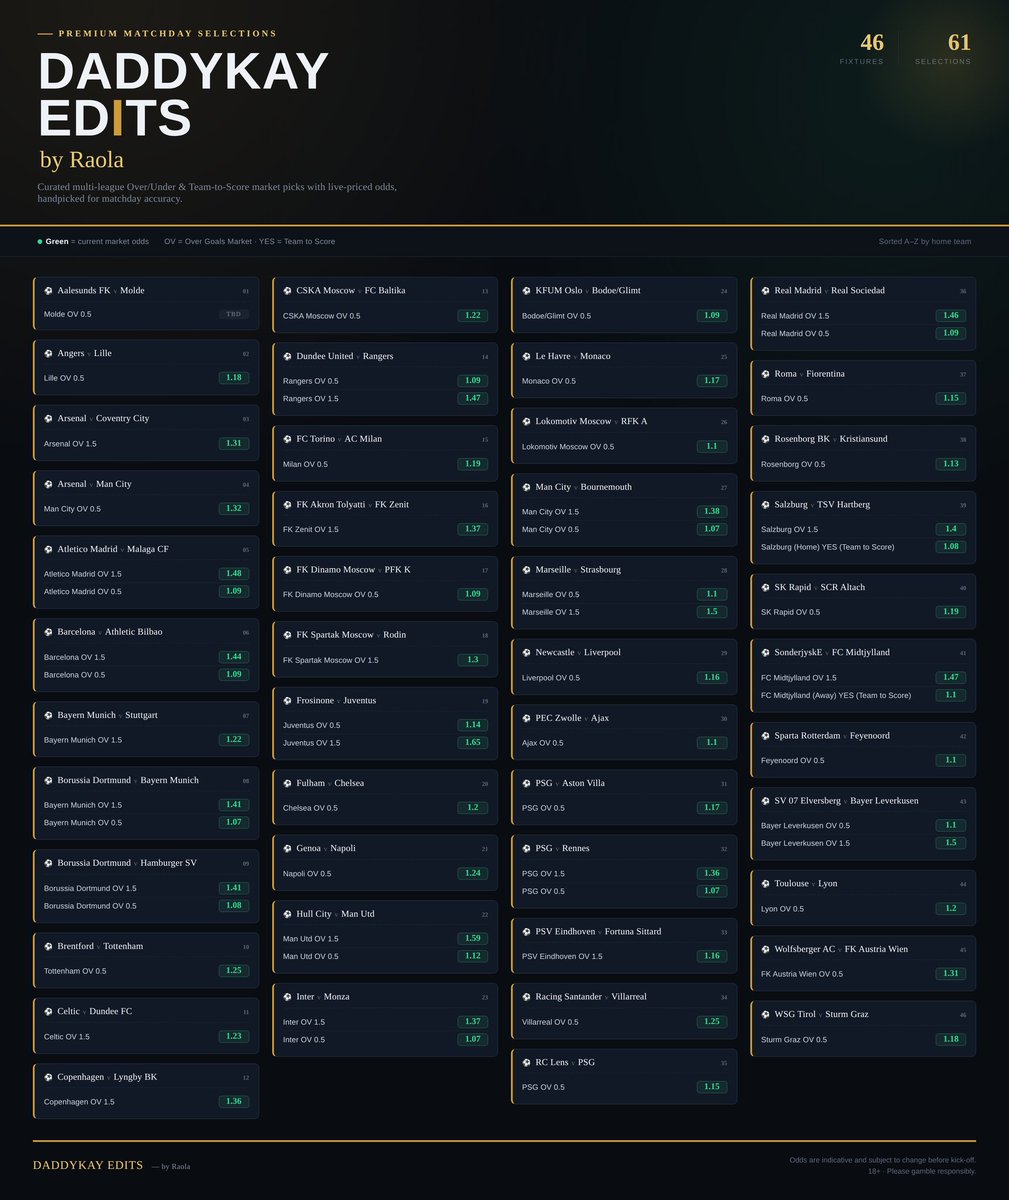This screenshot has width=1009, height=1200.
Task: Click the '46 FIXTURES' counter in the header
Action: [863, 48]
